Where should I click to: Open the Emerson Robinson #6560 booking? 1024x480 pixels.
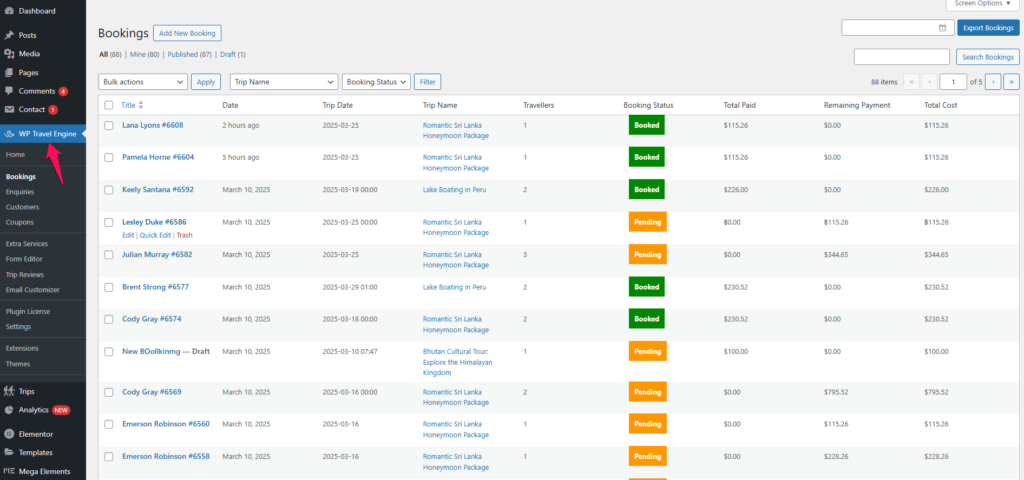[x=166, y=424]
